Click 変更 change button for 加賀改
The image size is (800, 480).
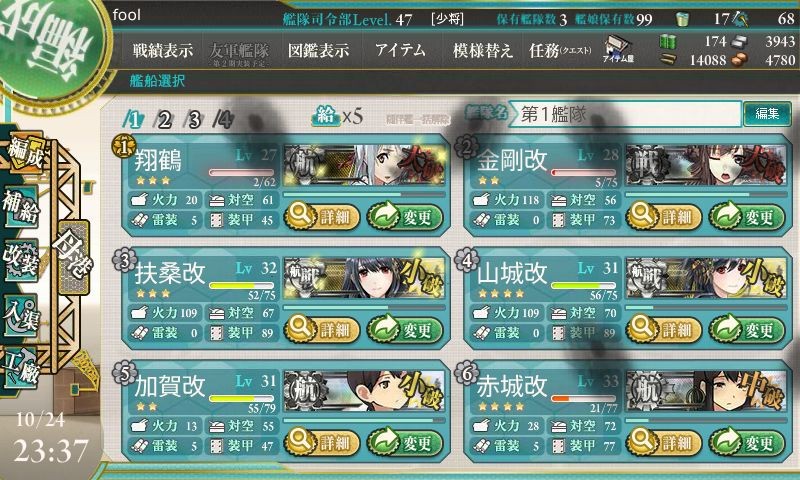tap(405, 443)
